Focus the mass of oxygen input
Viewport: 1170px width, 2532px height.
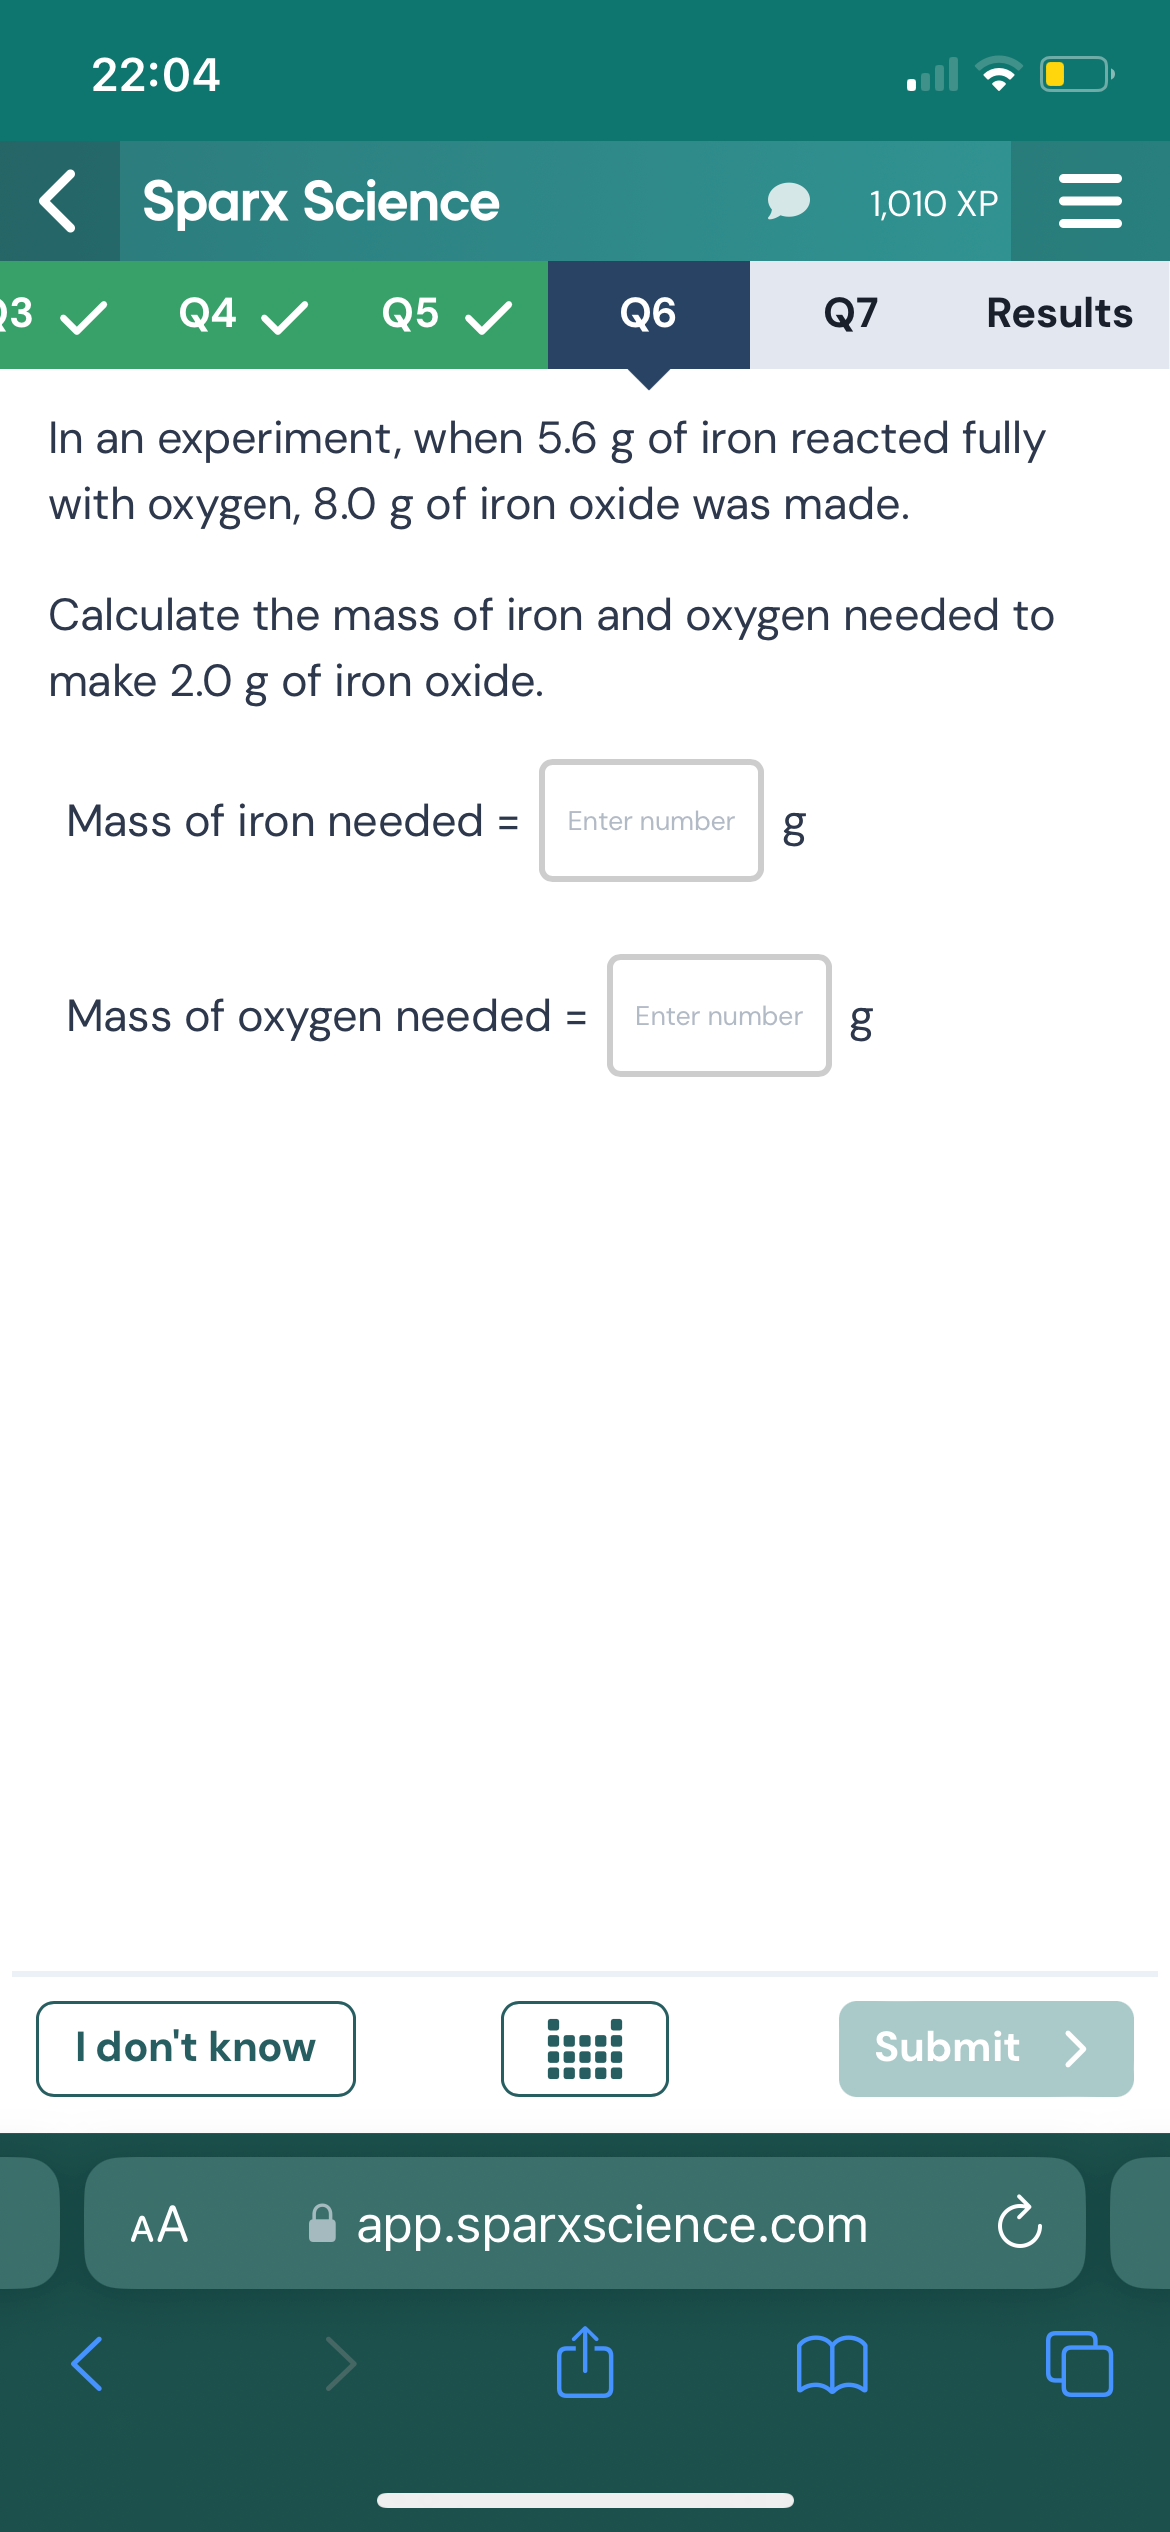coord(719,1016)
